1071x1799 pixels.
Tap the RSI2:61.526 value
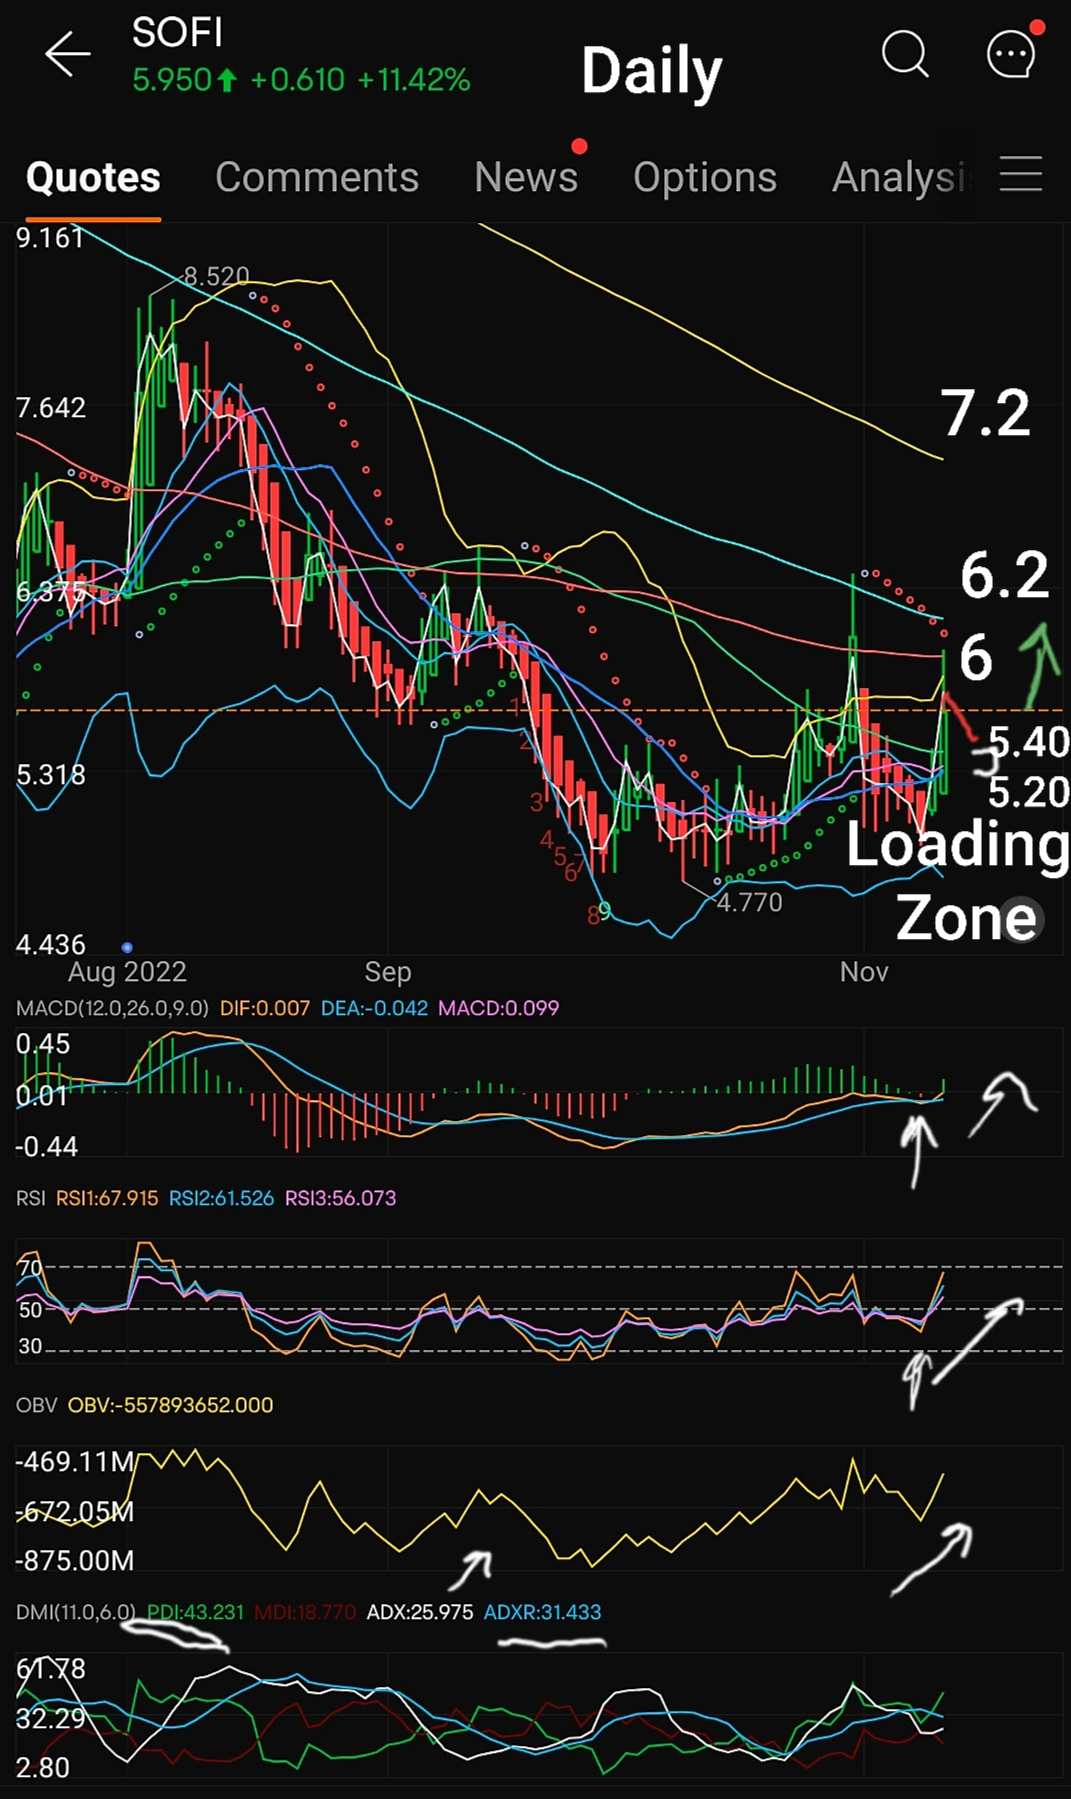[221, 1198]
